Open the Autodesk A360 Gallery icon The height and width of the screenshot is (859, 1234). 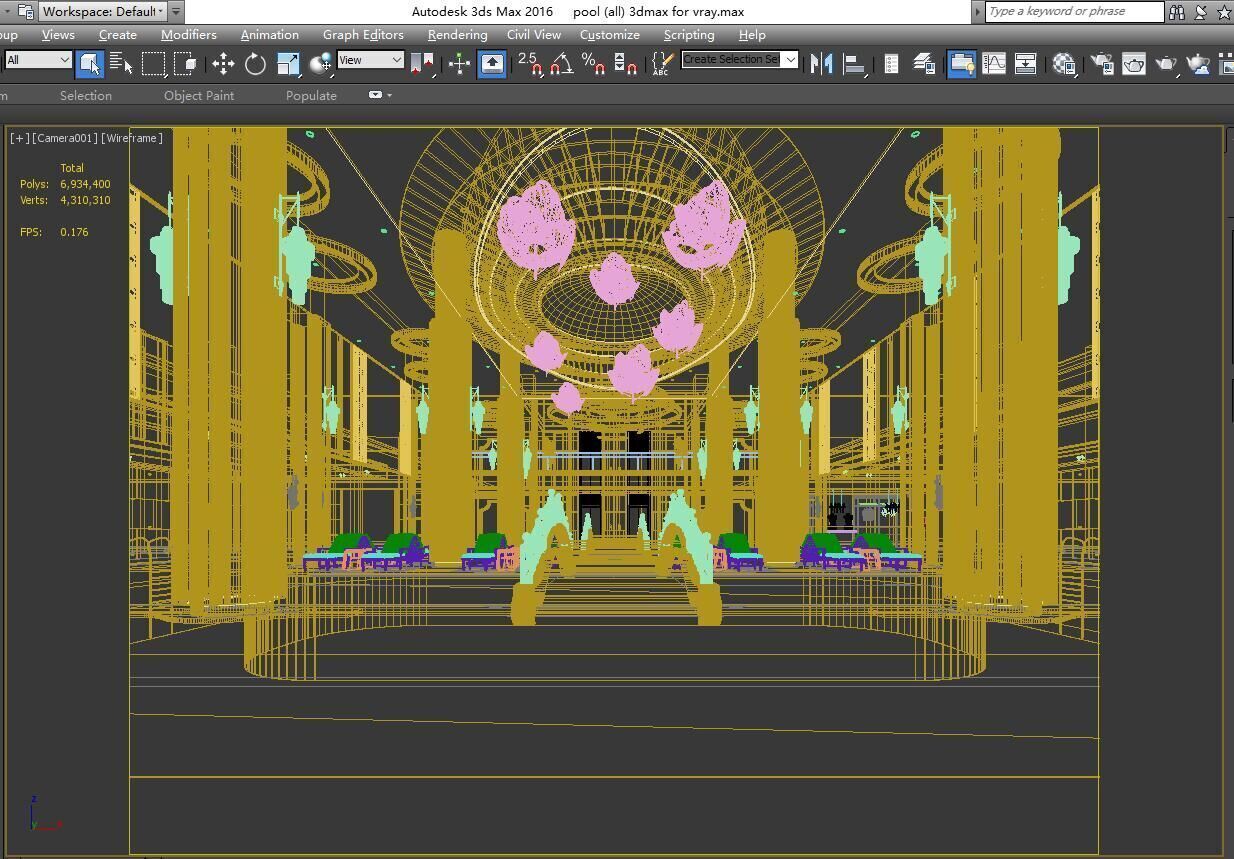pyautogui.click(x=1226, y=64)
